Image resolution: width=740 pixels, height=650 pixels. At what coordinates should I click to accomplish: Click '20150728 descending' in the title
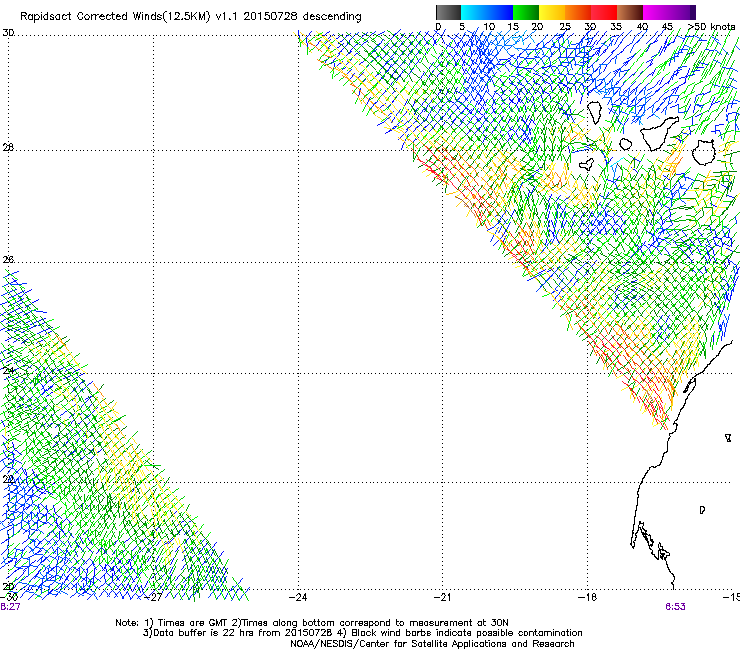303,17
